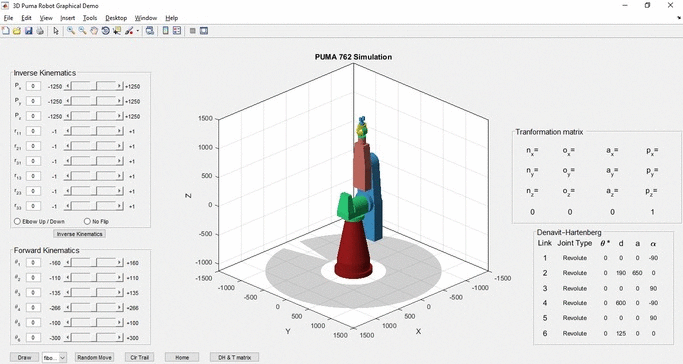
Task: Click the Open File folder icon
Action: [x=17, y=31]
